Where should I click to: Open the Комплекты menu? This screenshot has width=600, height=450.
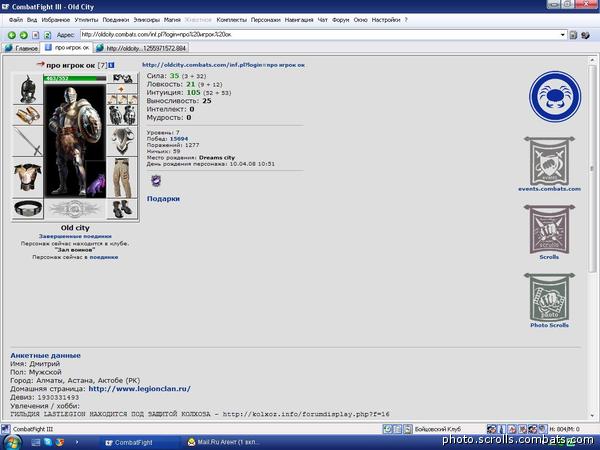point(232,20)
